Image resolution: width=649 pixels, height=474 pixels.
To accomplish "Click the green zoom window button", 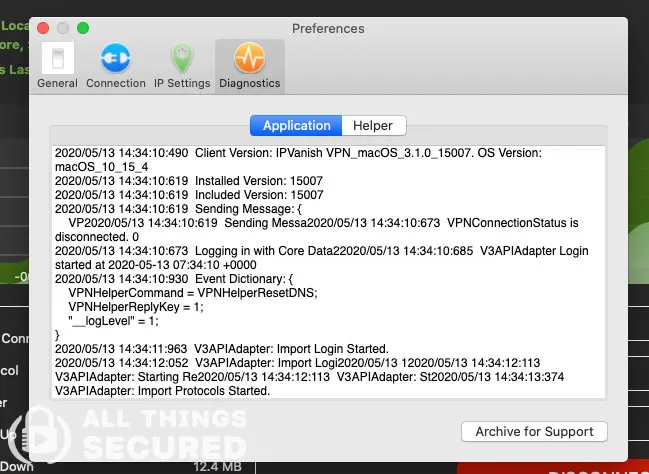I will (x=83, y=28).
